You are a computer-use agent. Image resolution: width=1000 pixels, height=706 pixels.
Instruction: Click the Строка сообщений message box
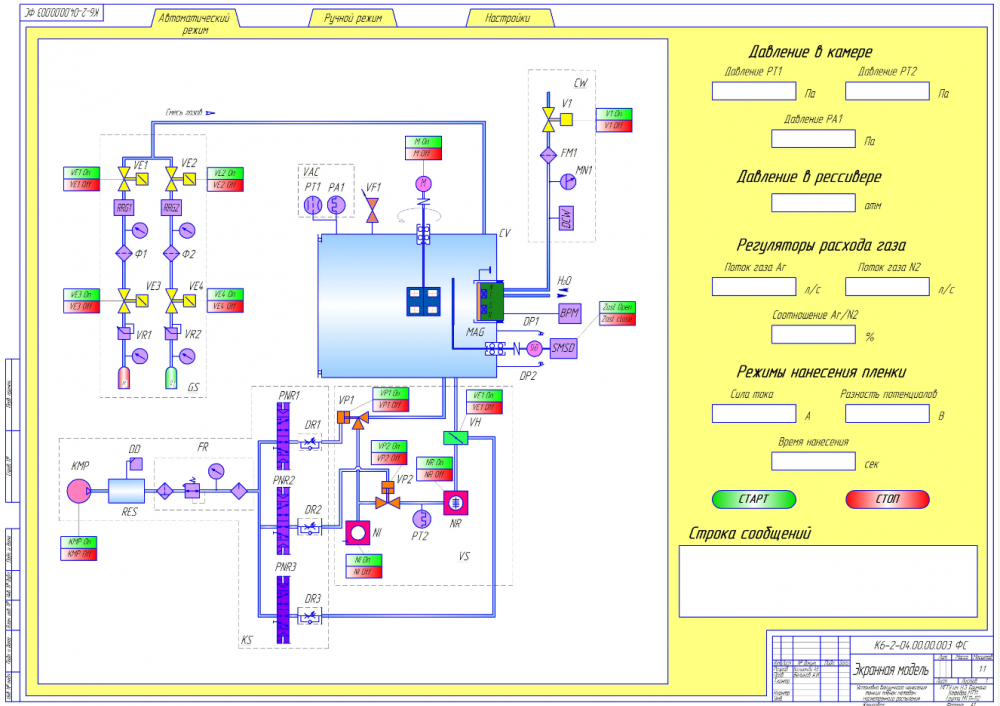tap(828, 581)
